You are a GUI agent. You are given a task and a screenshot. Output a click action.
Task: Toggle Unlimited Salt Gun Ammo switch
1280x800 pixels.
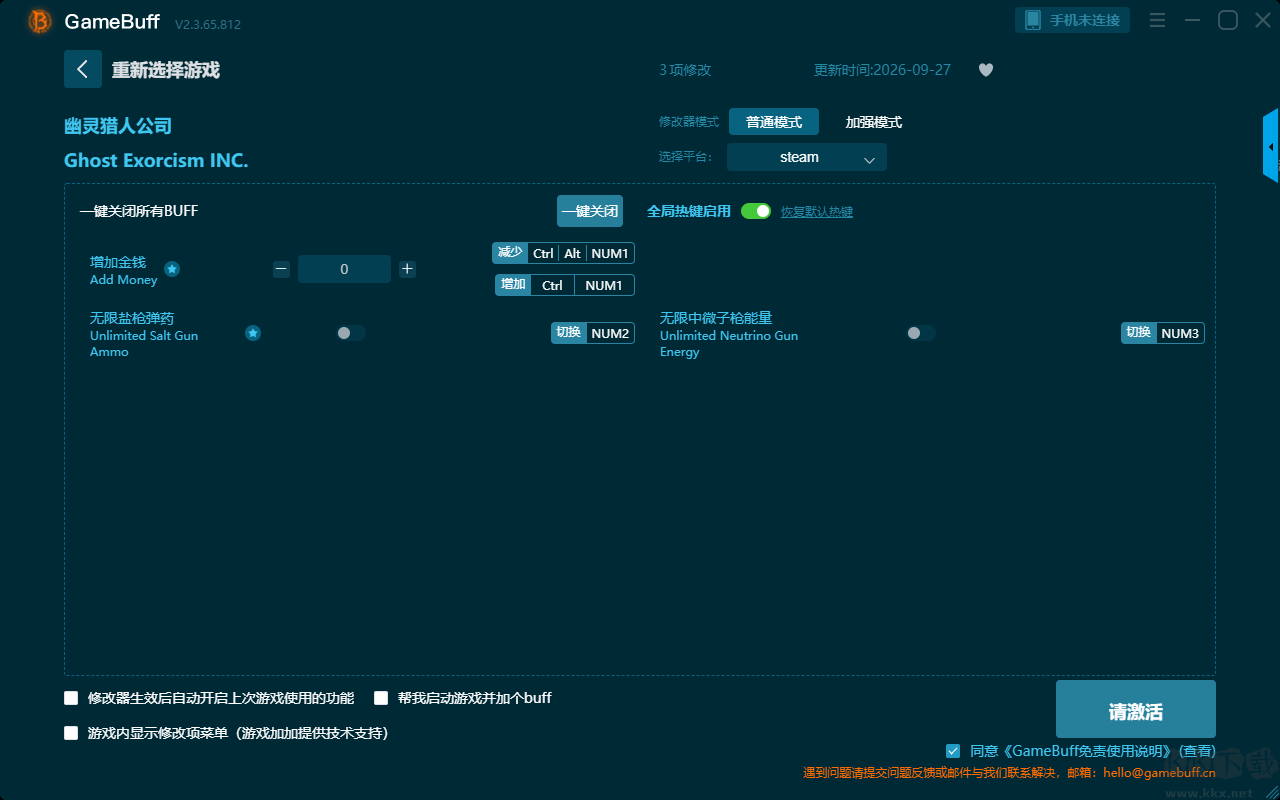pyautogui.click(x=351, y=333)
